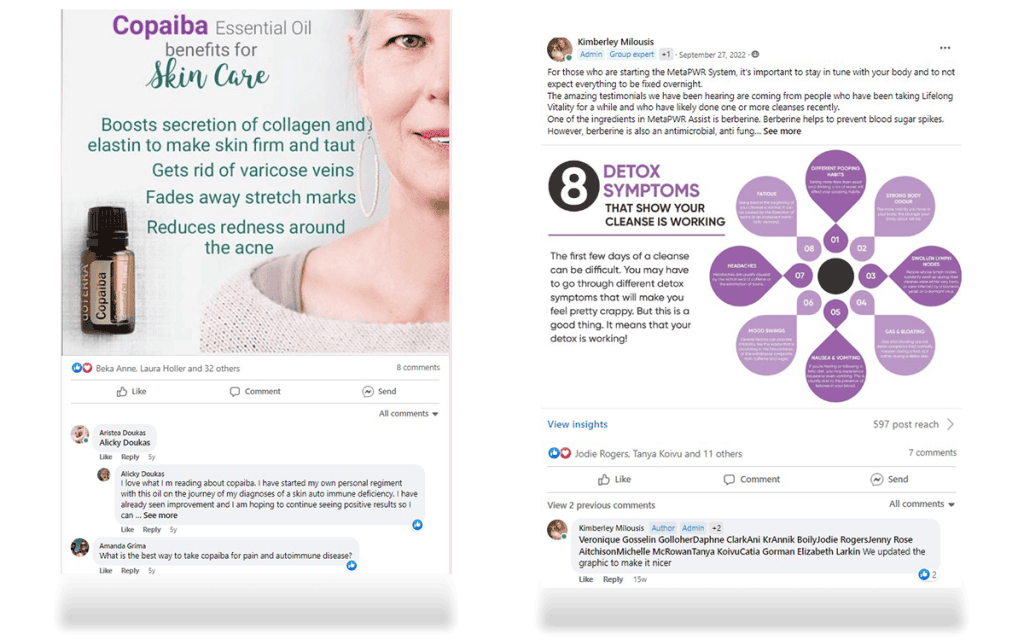
Task: Click the Comment bubble icon on Copaiba post
Action: coord(234,392)
